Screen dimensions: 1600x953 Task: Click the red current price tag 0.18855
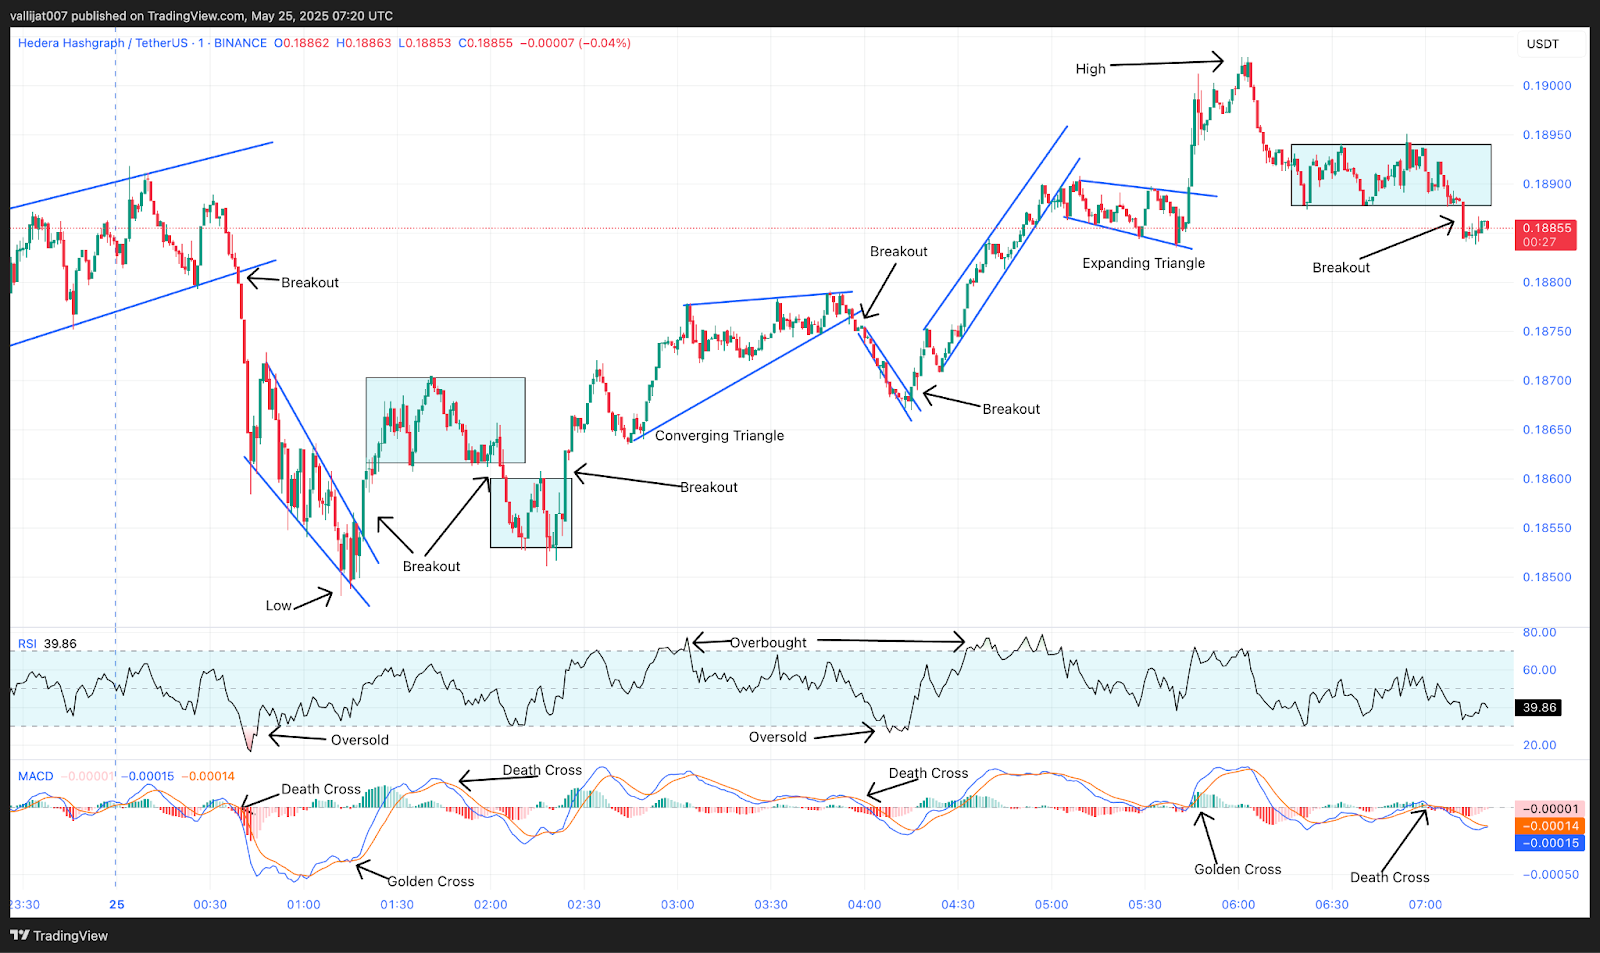pos(1546,234)
